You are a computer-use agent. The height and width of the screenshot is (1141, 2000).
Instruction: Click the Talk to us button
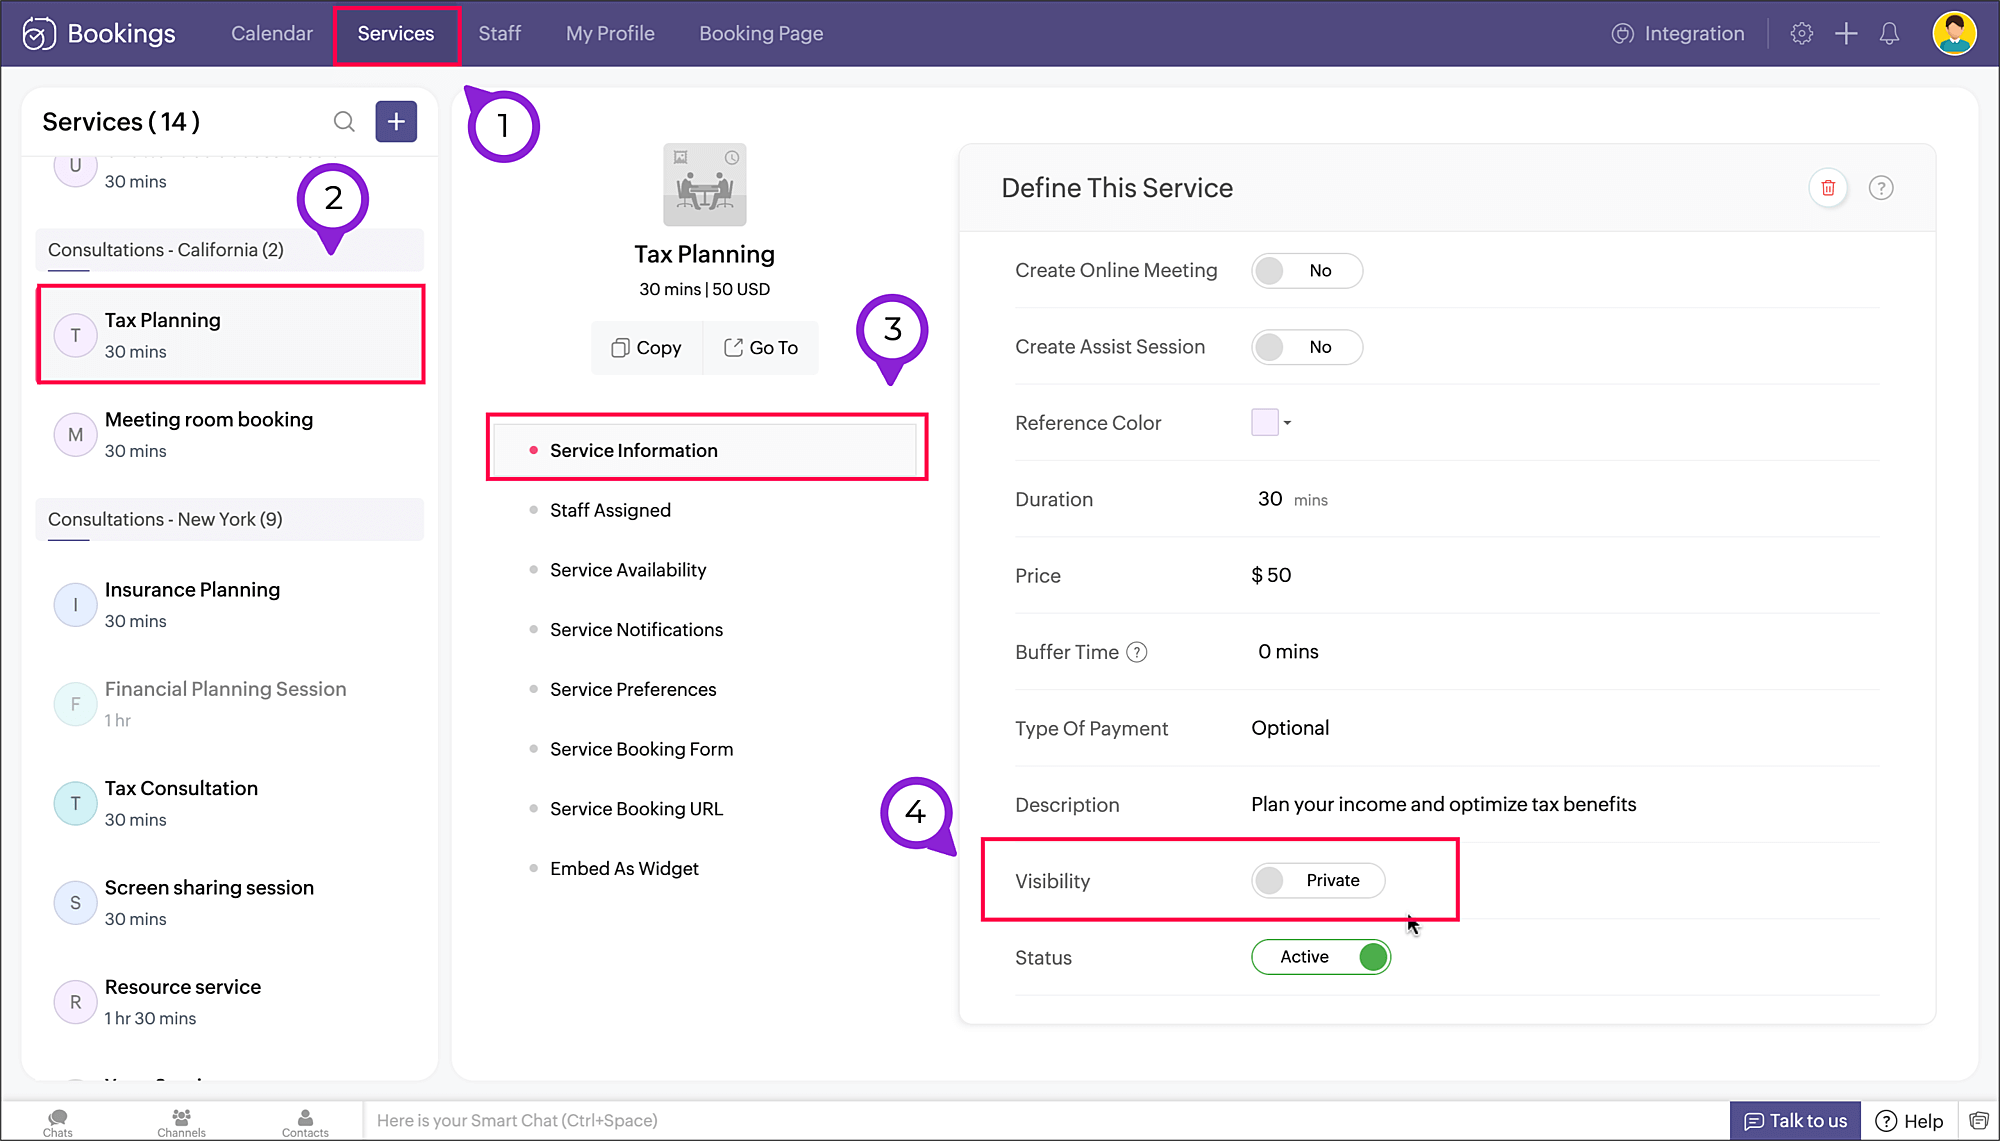coord(1795,1121)
